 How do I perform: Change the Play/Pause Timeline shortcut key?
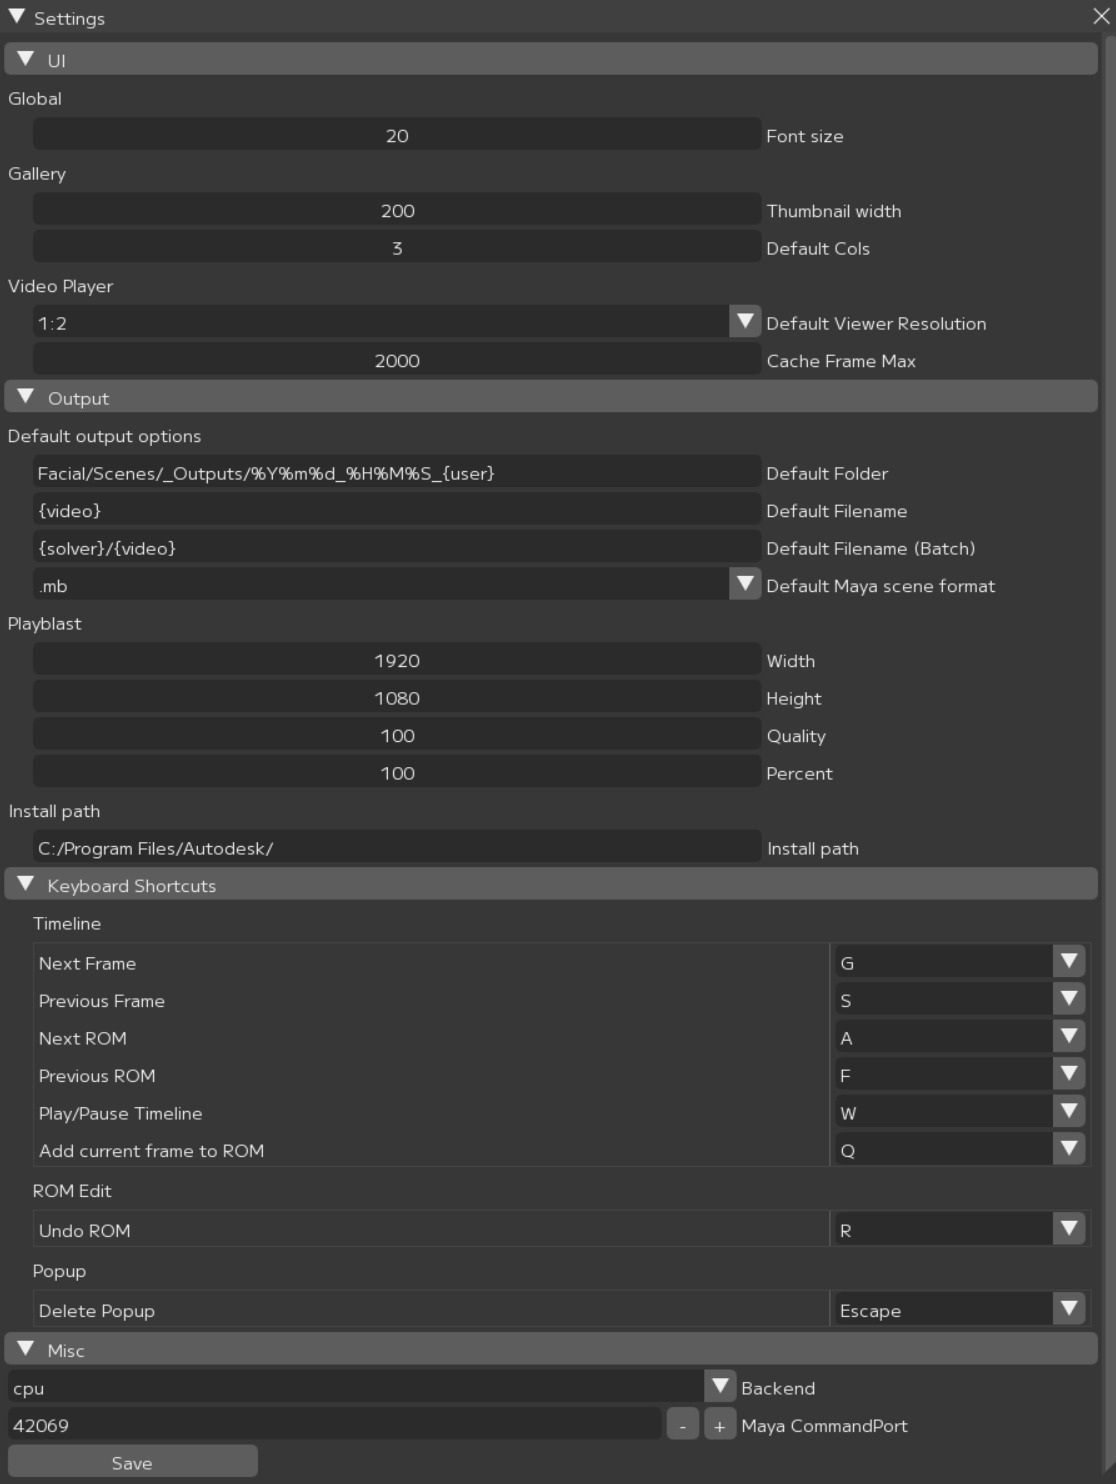tap(1068, 1112)
